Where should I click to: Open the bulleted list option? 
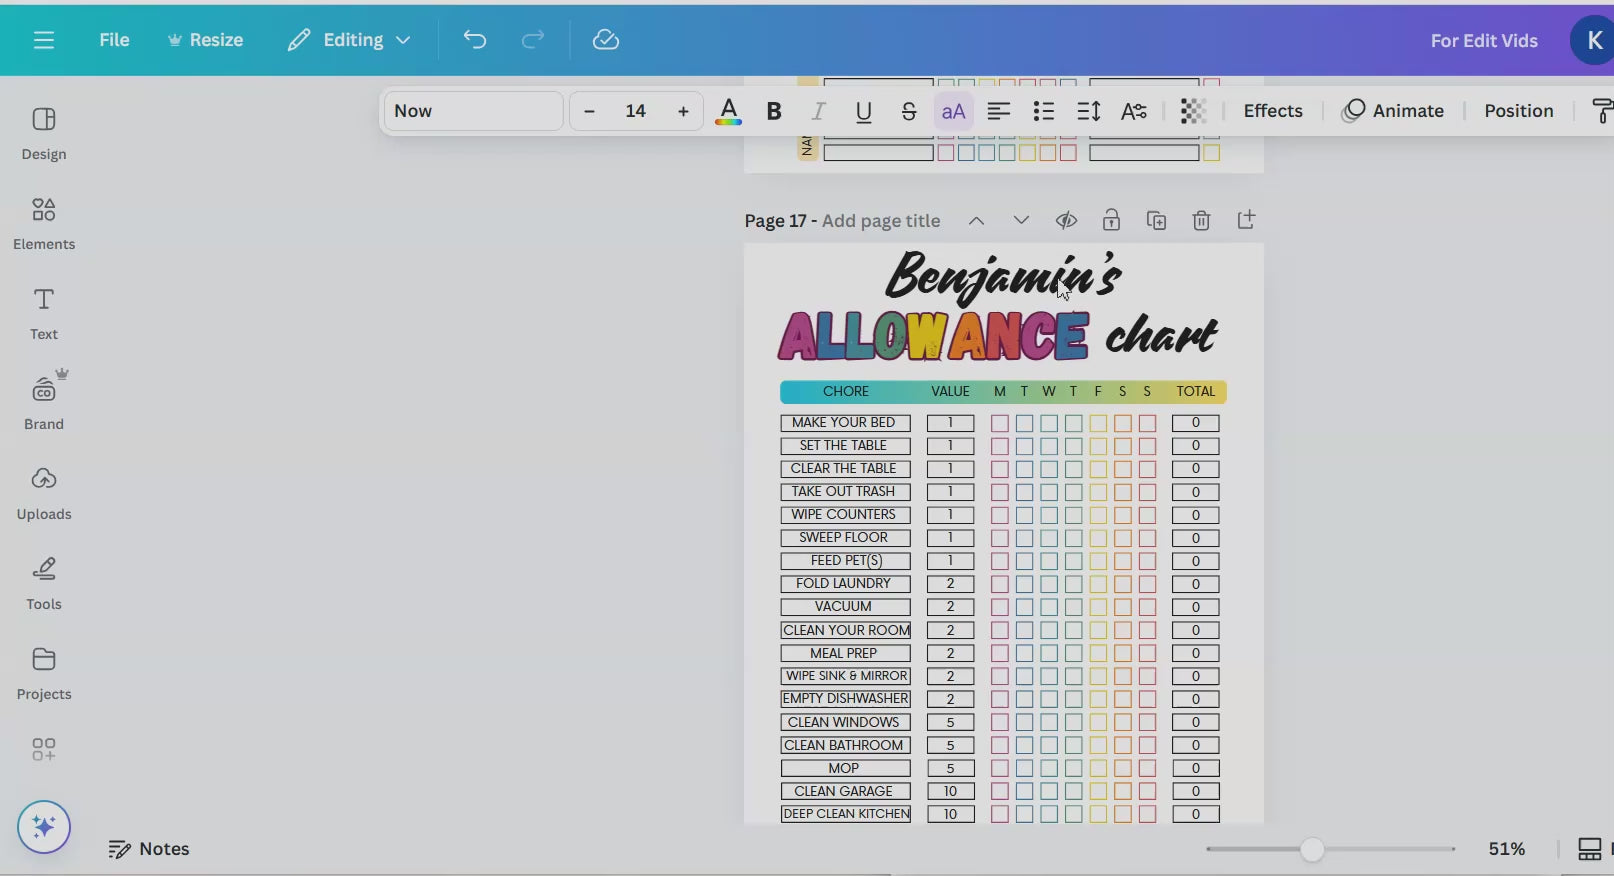click(x=1043, y=111)
